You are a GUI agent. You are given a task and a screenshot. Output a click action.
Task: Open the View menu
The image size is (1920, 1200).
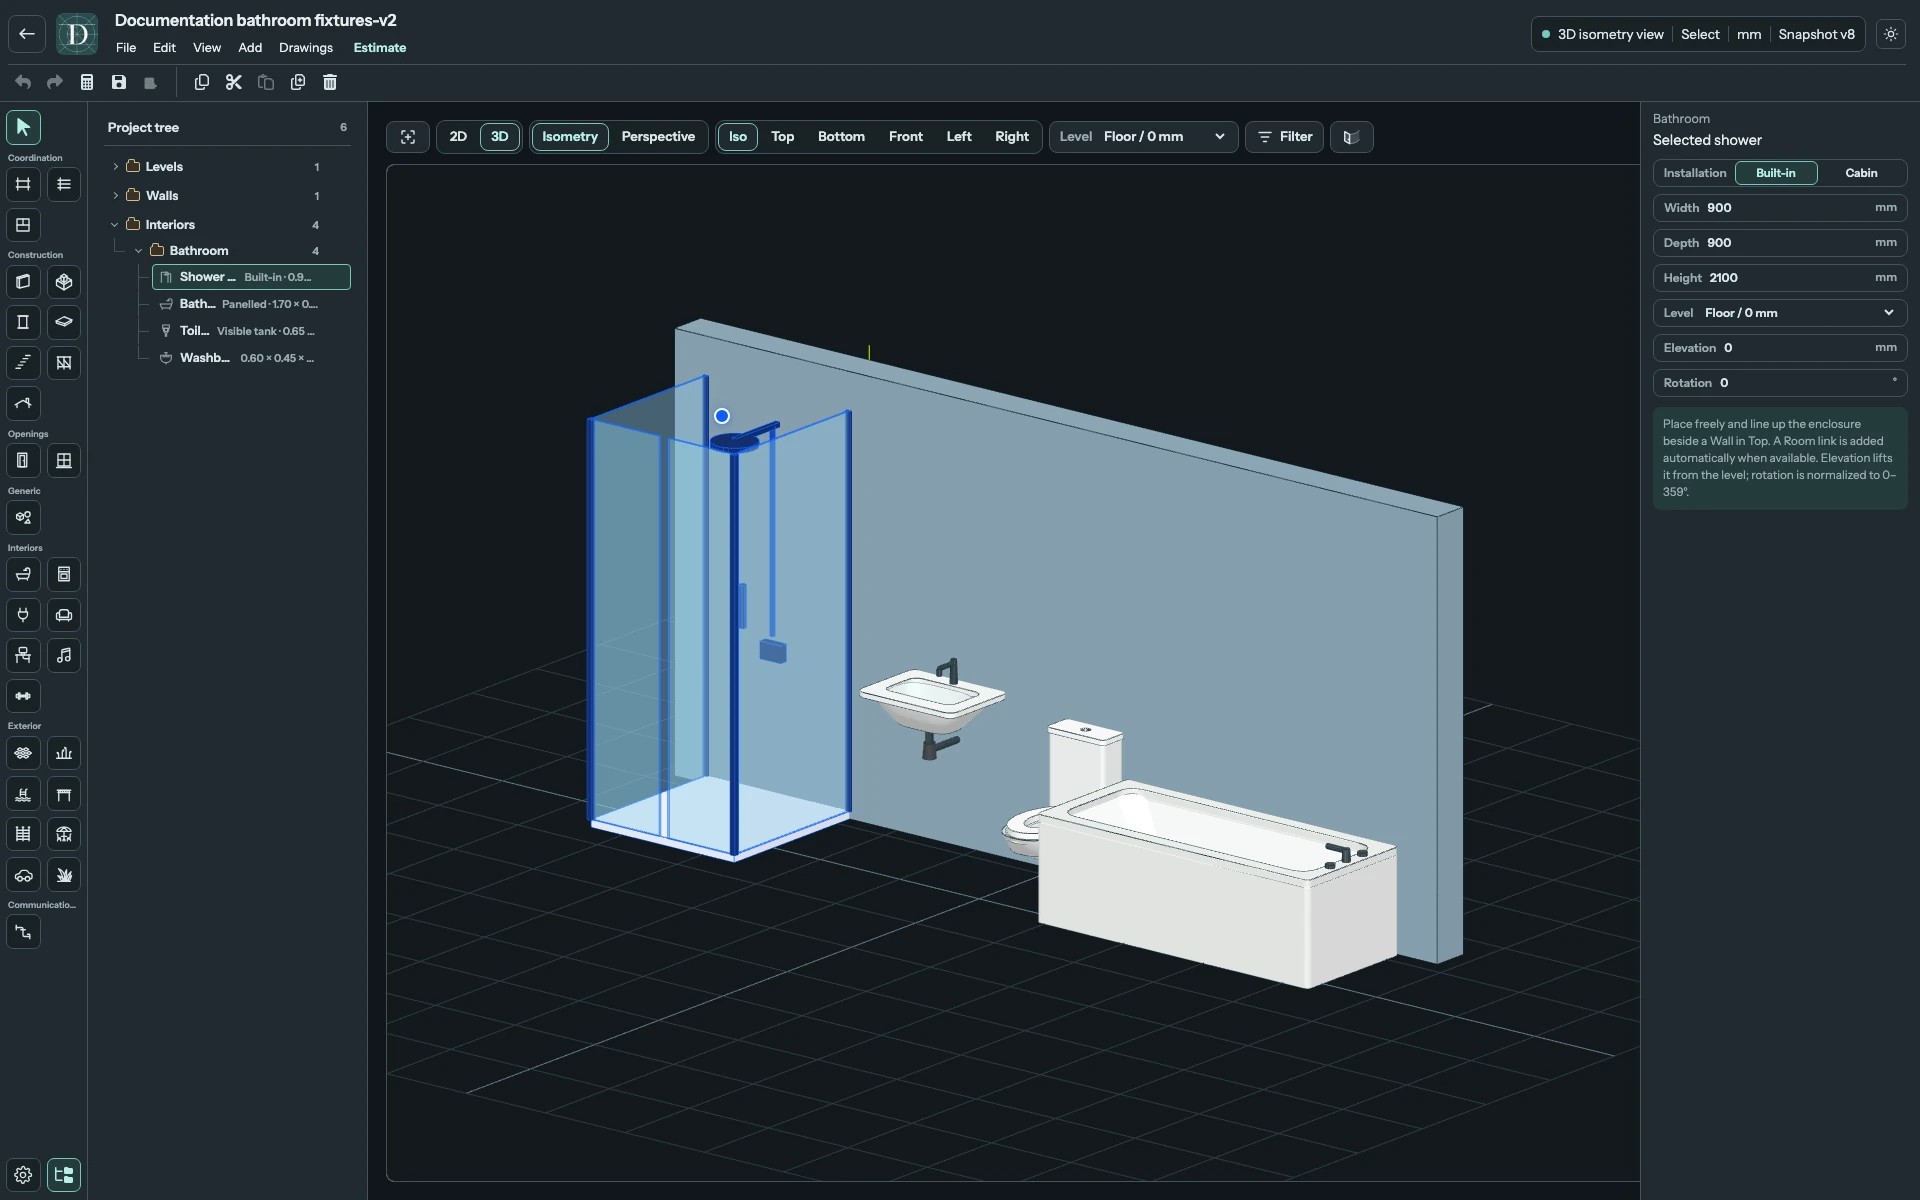[x=207, y=48]
